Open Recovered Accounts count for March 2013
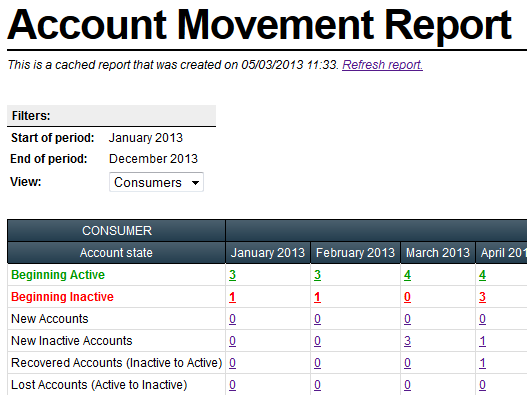This screenshot has height=395, width=527. pos(407,363)
